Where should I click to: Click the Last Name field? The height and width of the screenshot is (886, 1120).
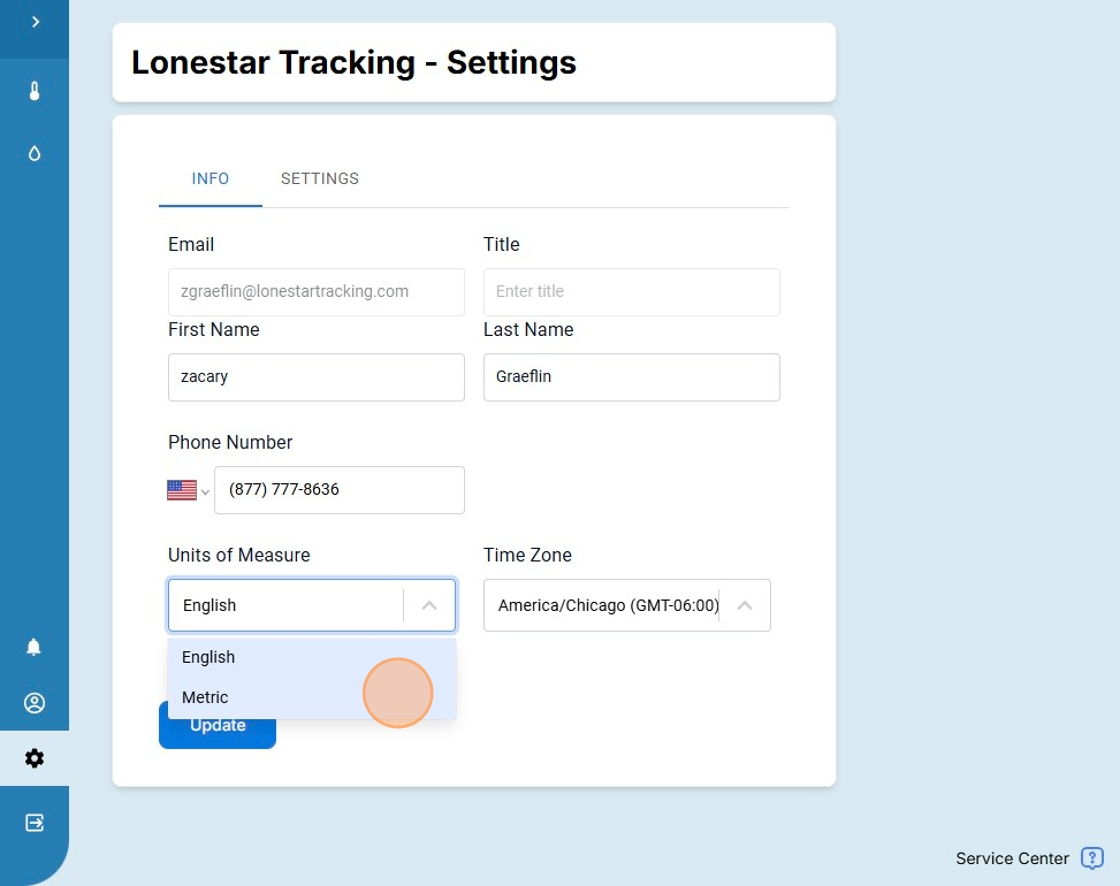(x=631, y=377)
